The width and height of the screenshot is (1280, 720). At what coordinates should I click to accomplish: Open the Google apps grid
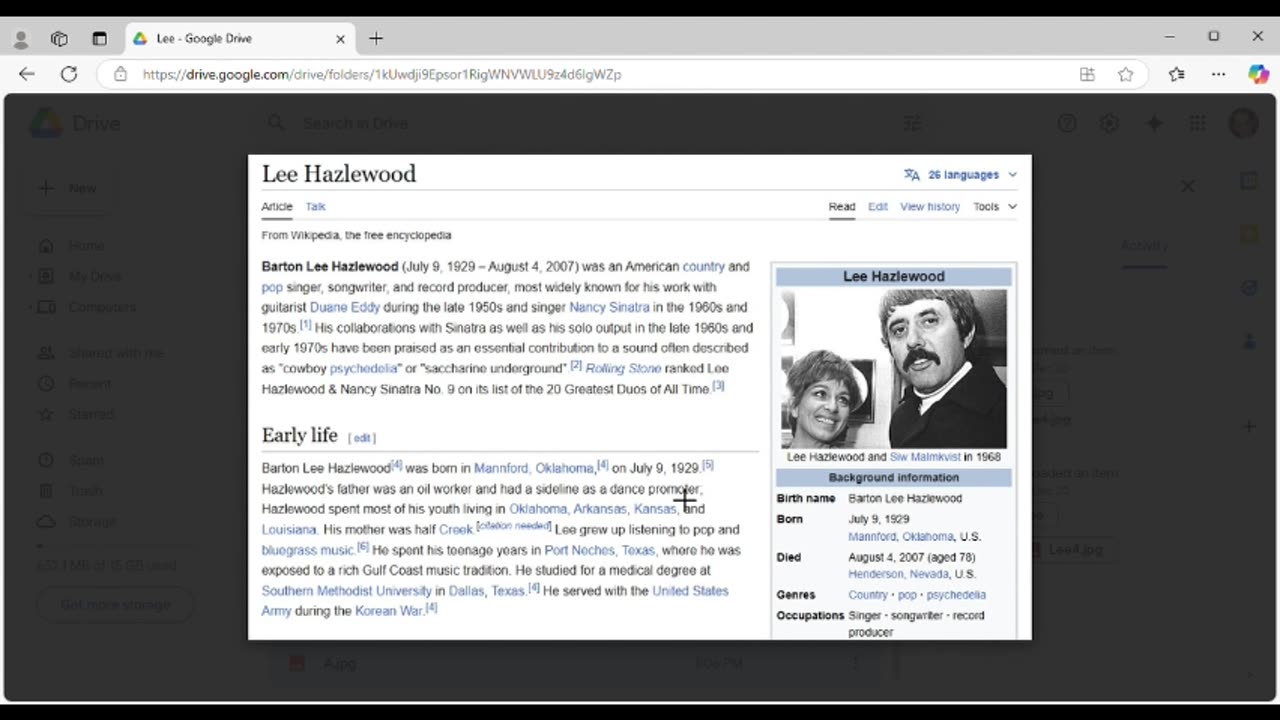point(1197,124)
